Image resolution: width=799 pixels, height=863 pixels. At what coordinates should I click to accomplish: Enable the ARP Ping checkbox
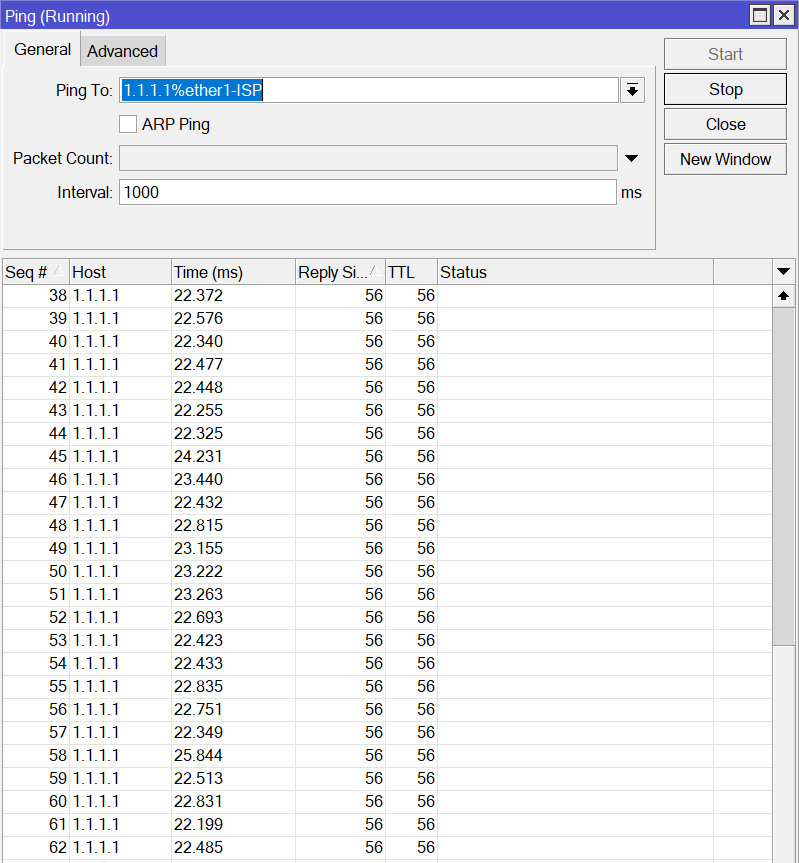[128, 124]
